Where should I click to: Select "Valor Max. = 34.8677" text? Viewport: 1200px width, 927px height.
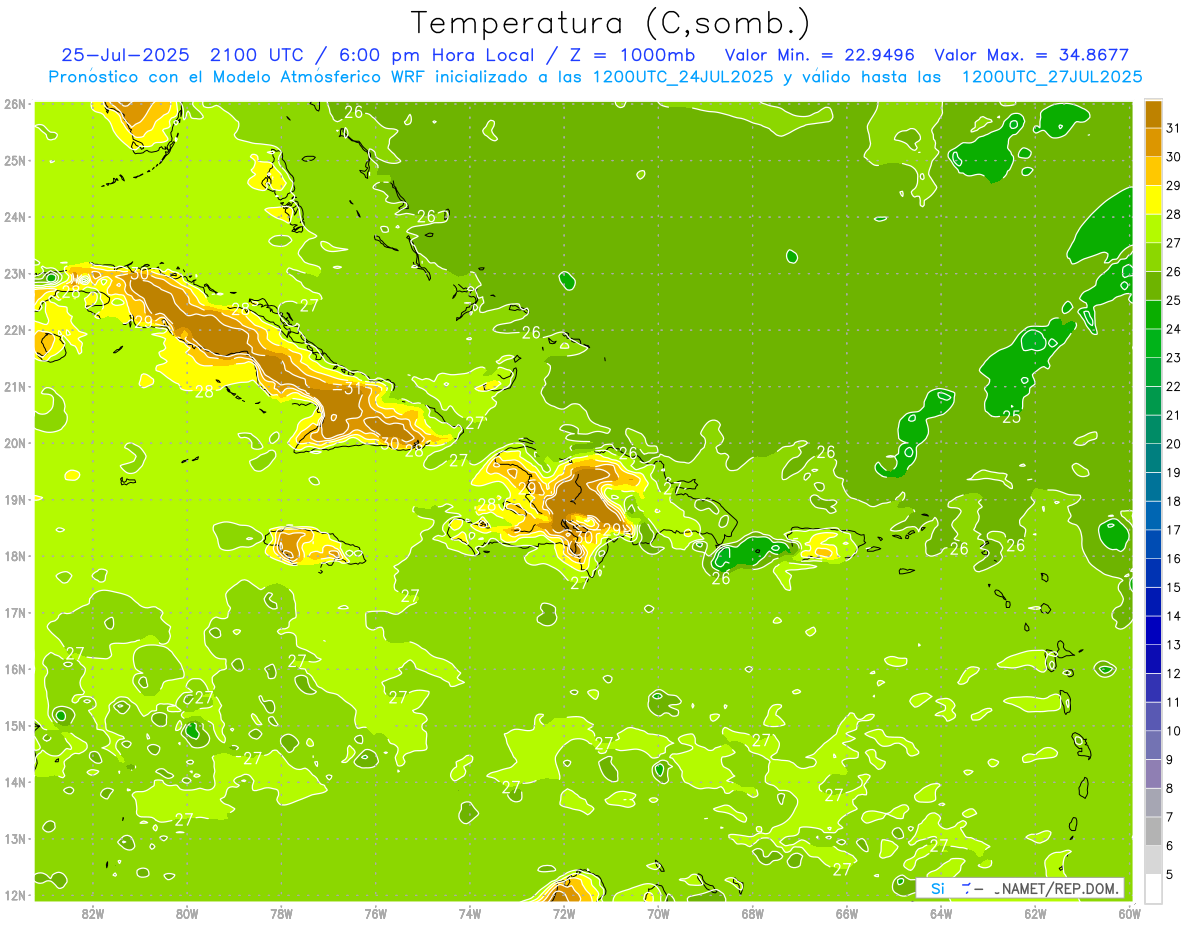click(1032, 55)
